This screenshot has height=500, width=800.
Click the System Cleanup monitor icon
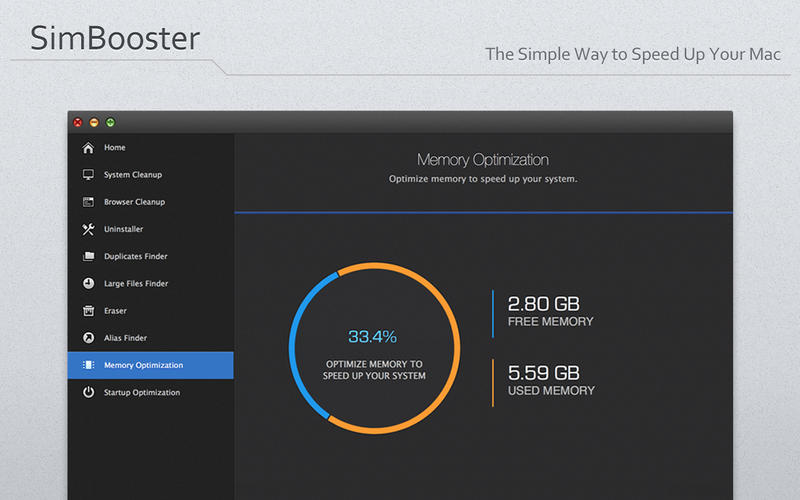[88, 175]
